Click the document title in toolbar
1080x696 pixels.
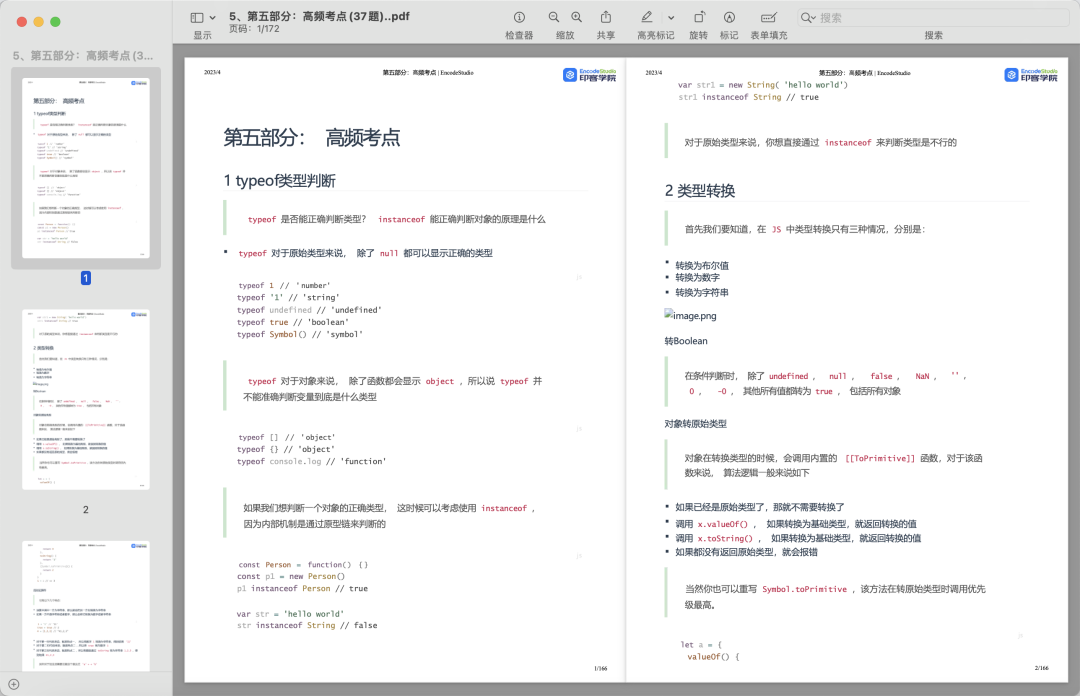tap(320, 16)
